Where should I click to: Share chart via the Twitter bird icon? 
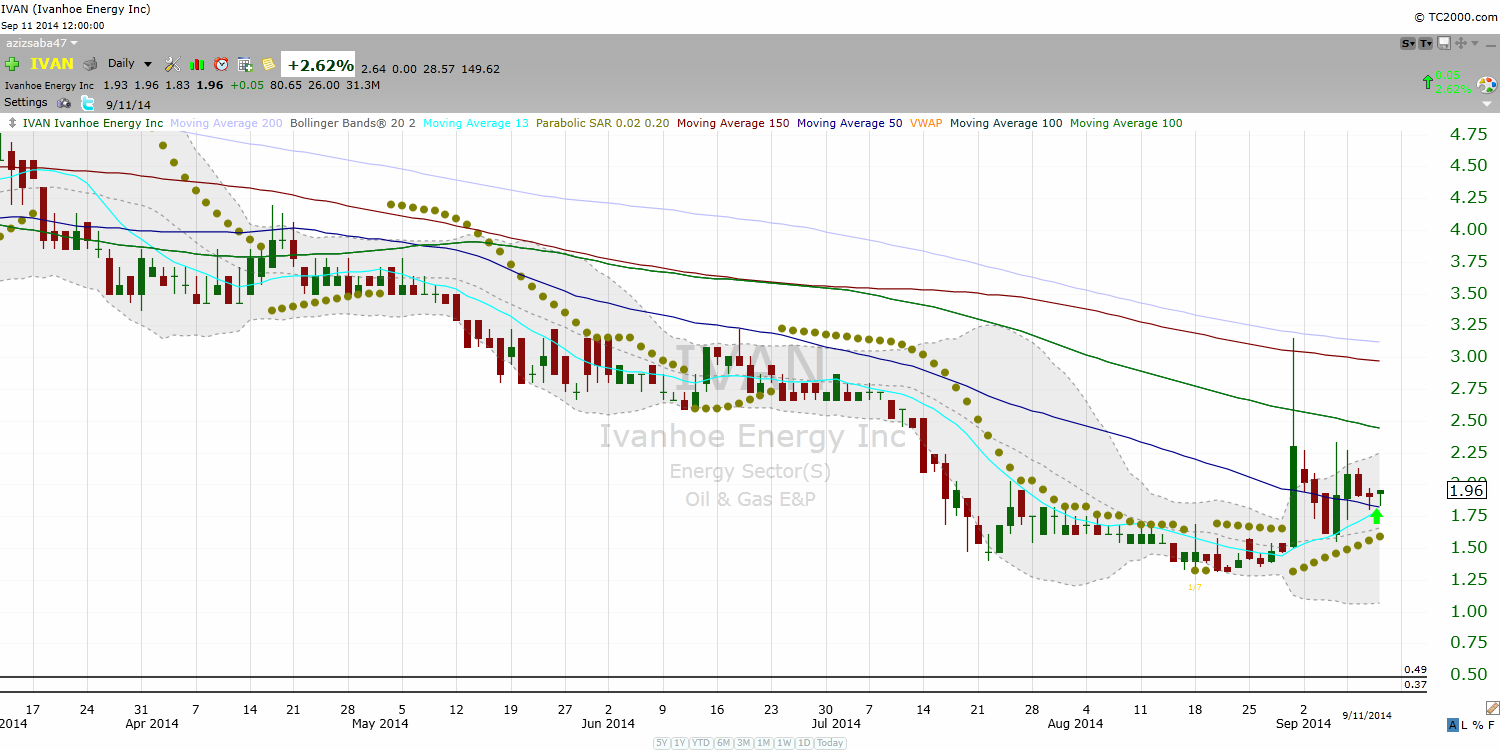tap(87, 103)
